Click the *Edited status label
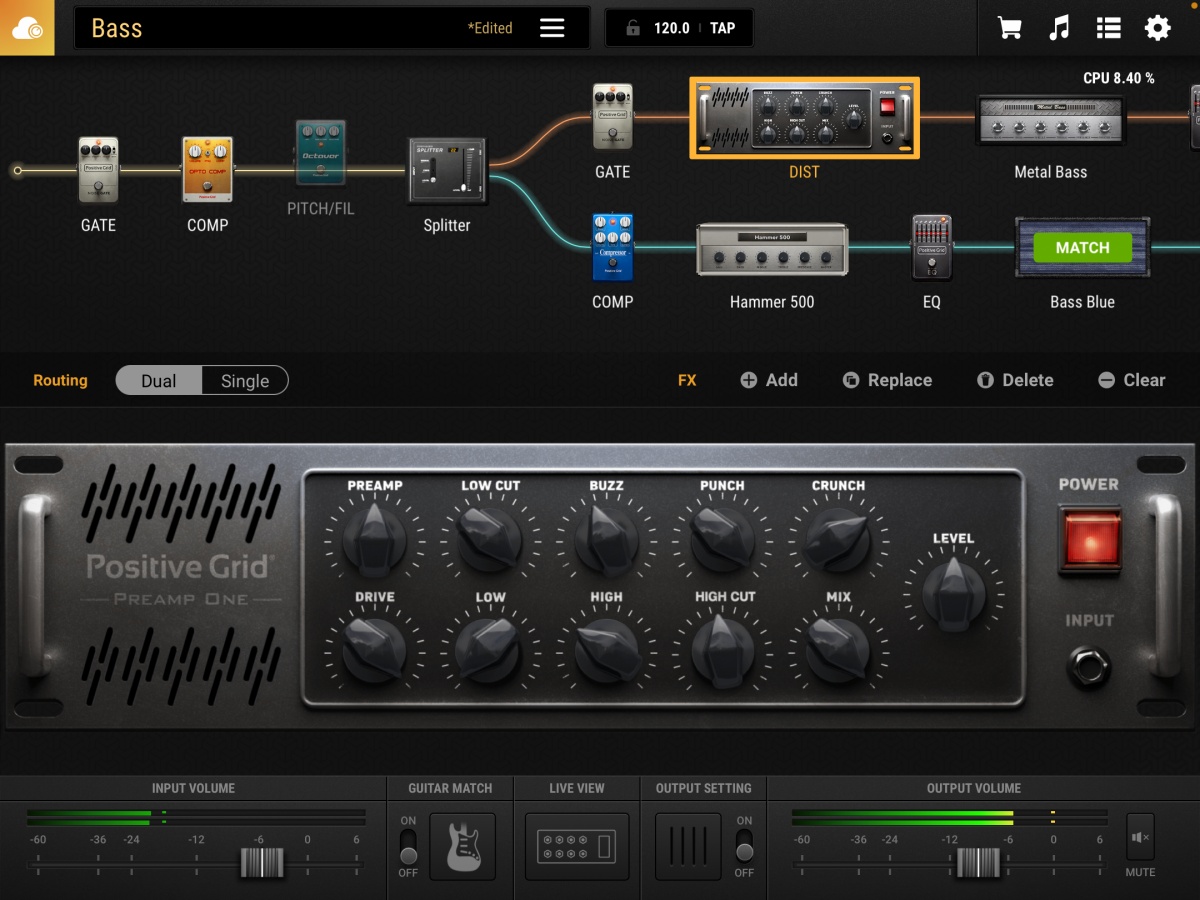Image resolution: width=1200 pixels, height=900 pixels. point(490,28)
